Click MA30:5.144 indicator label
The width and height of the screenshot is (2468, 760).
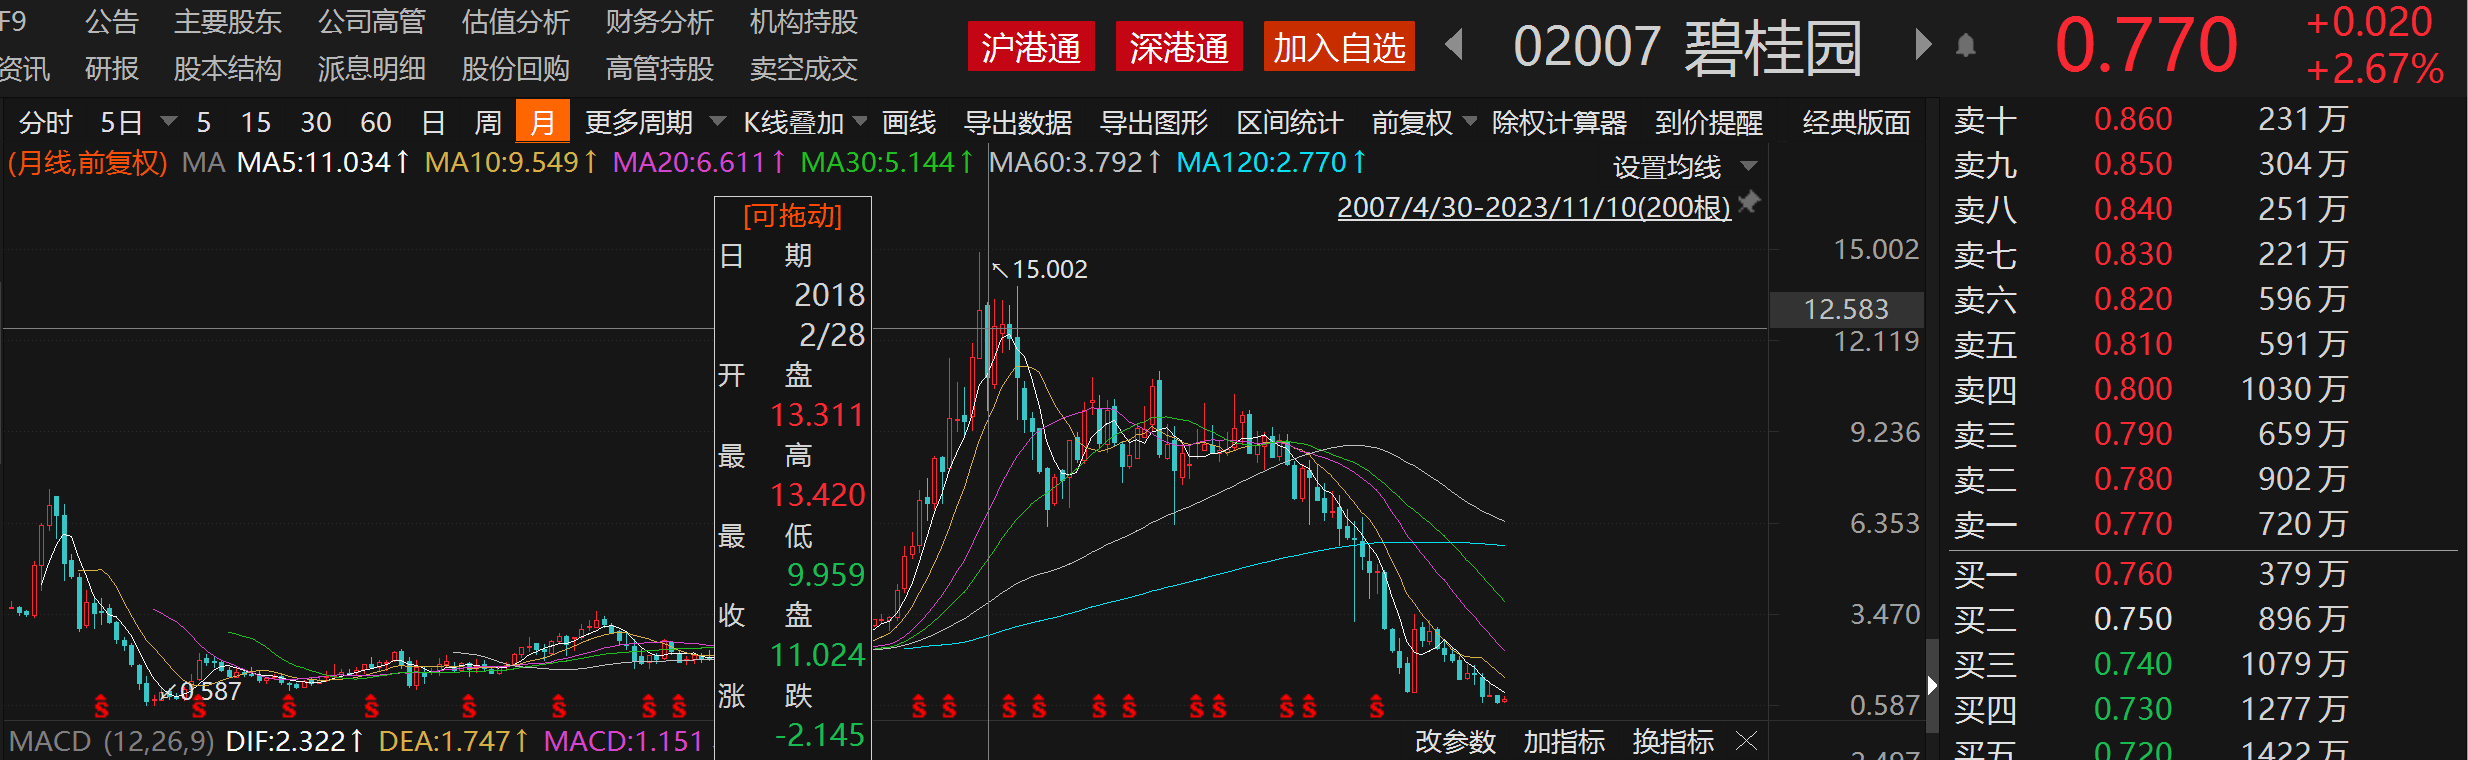[x=887, y=162]
